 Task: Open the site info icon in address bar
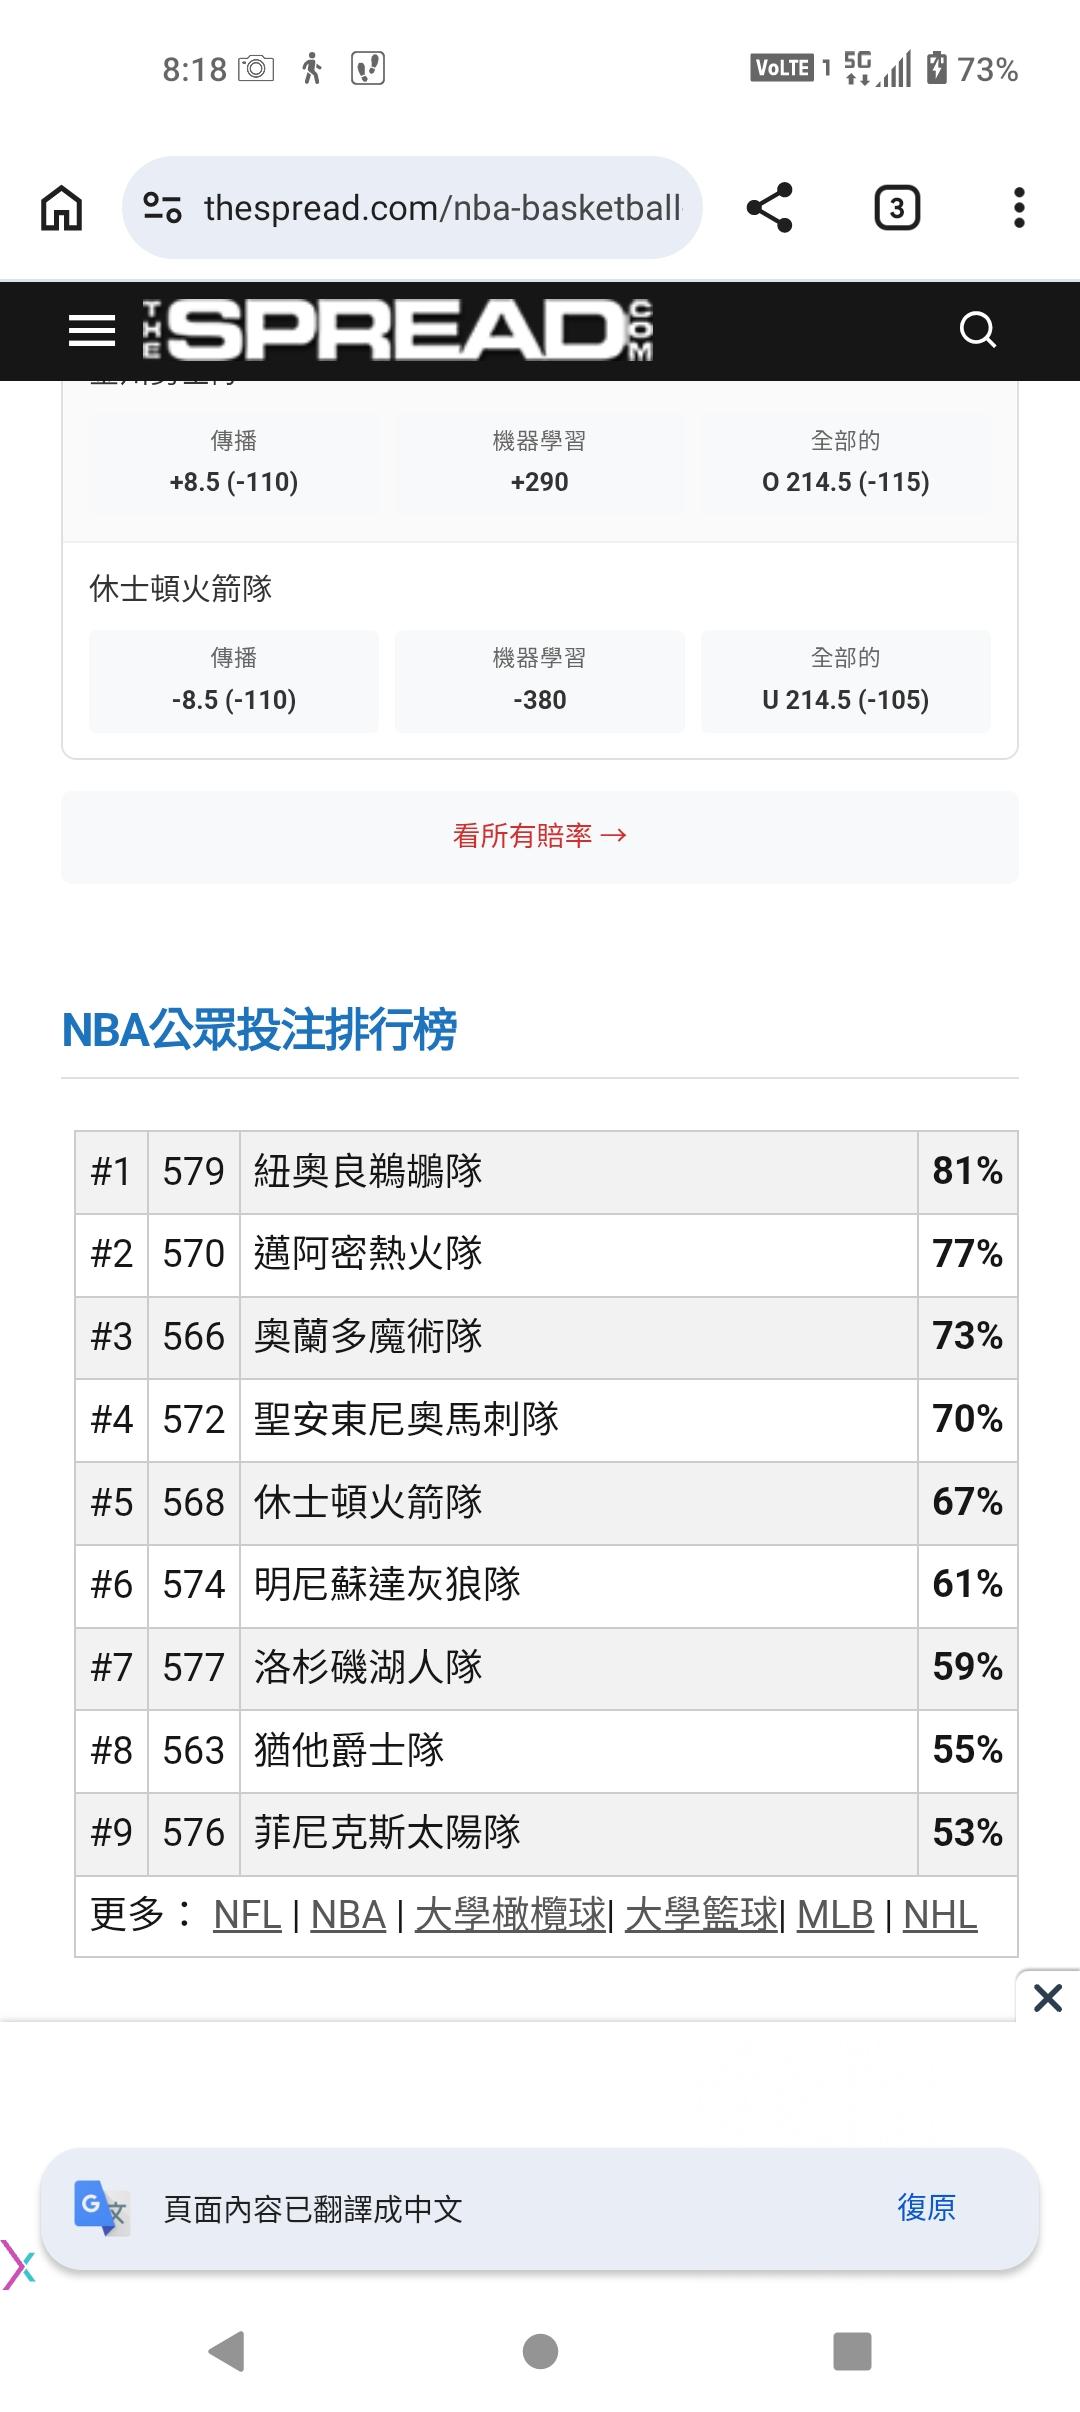tap(162, 208)
